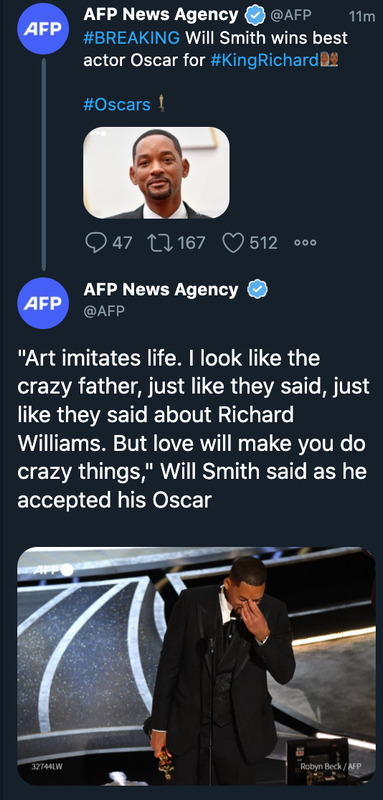Like the tweet with 512 likes
The image size is (383, 800).
pyautogui.click(x=234, y=243)
